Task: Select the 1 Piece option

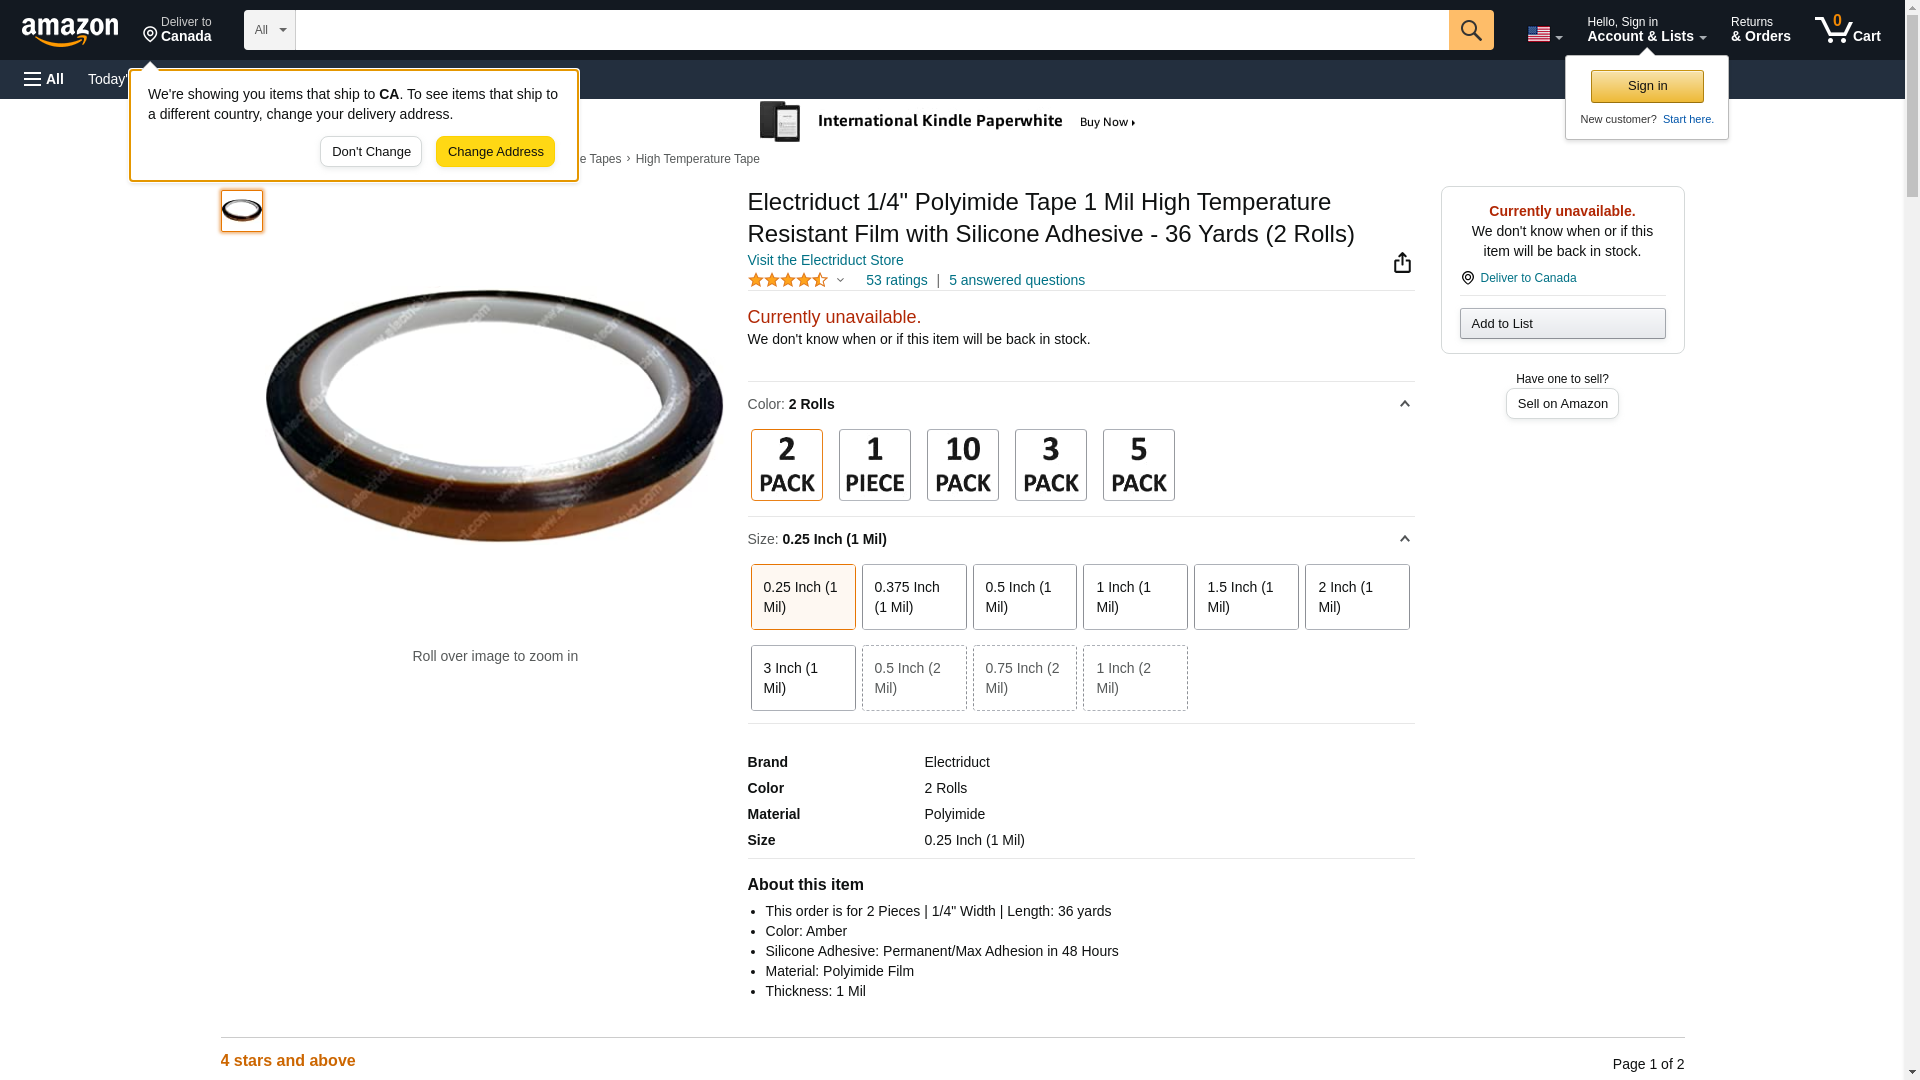Action: pyautogui.click(x=874, y=465)
